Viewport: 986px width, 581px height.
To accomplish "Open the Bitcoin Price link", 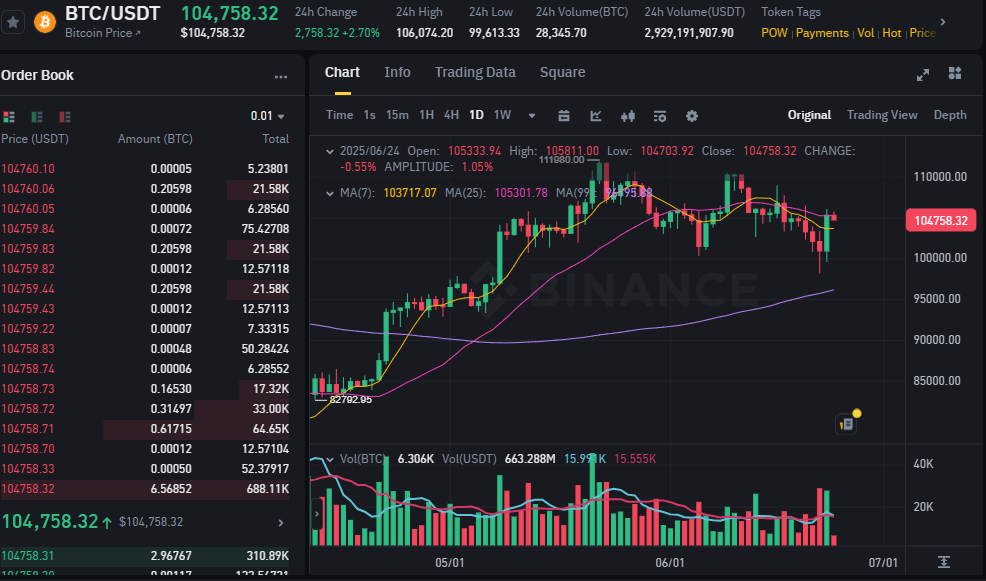I will [x=102, y=33].
